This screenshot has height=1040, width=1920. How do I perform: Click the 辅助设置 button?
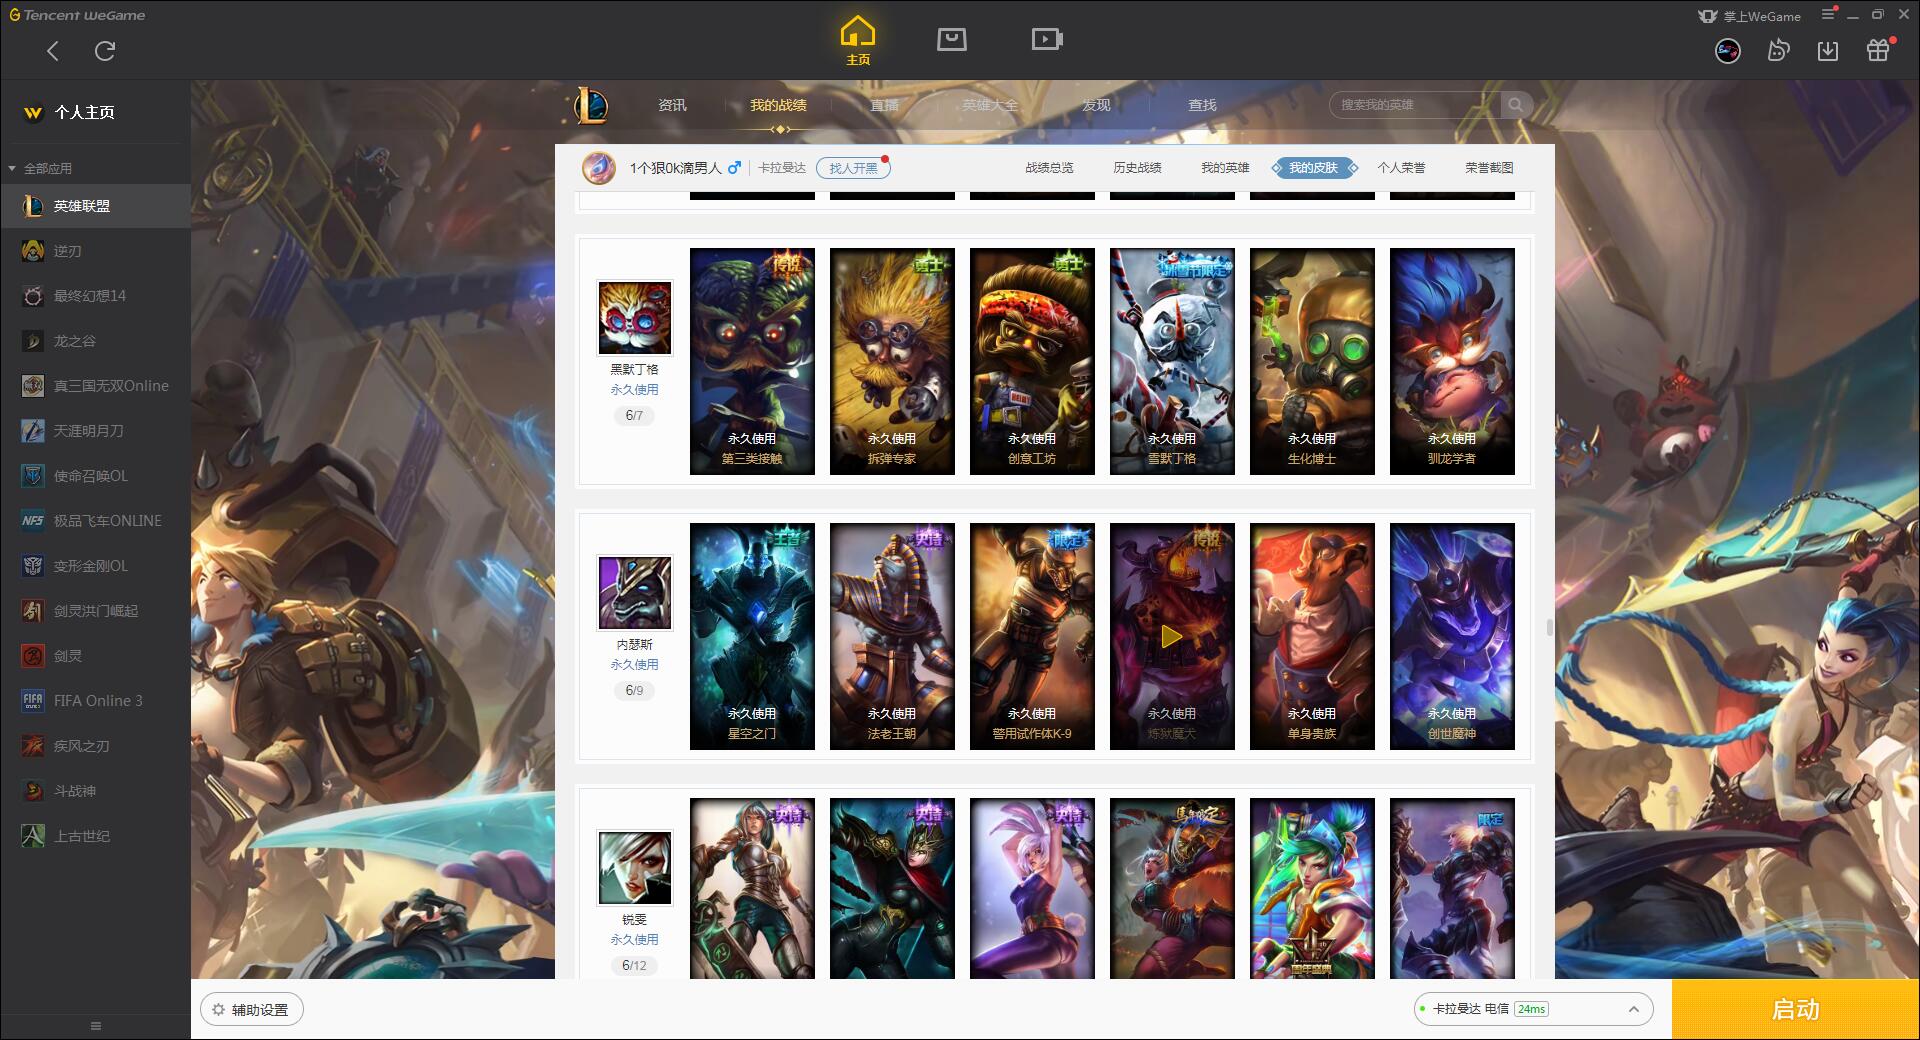point(252,1010)
